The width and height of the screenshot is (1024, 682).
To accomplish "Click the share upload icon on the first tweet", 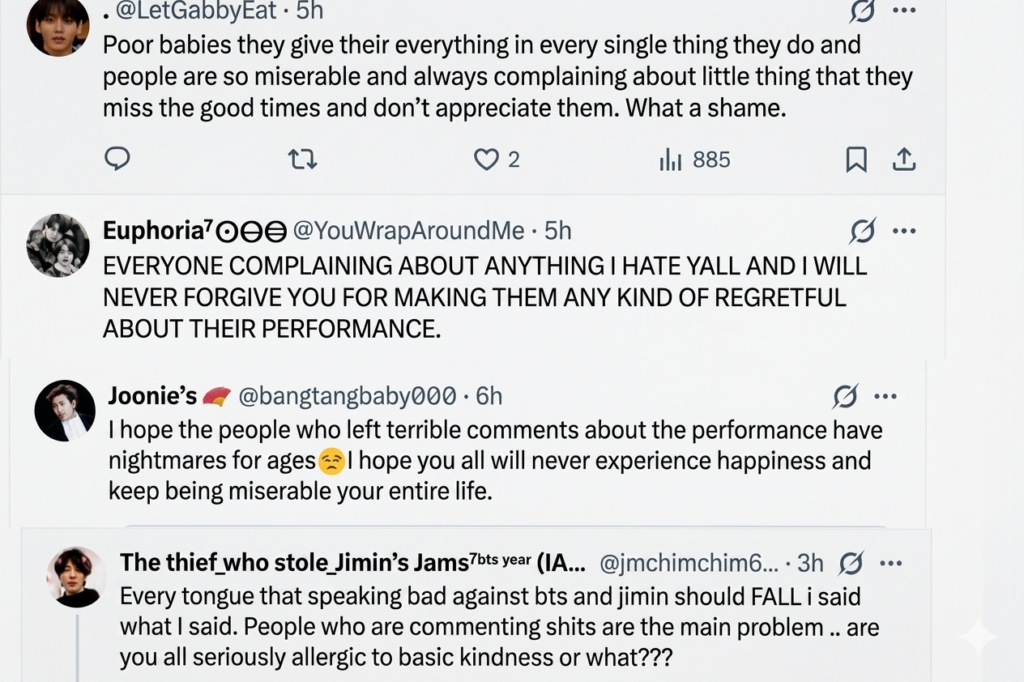I will coord(906,158).
